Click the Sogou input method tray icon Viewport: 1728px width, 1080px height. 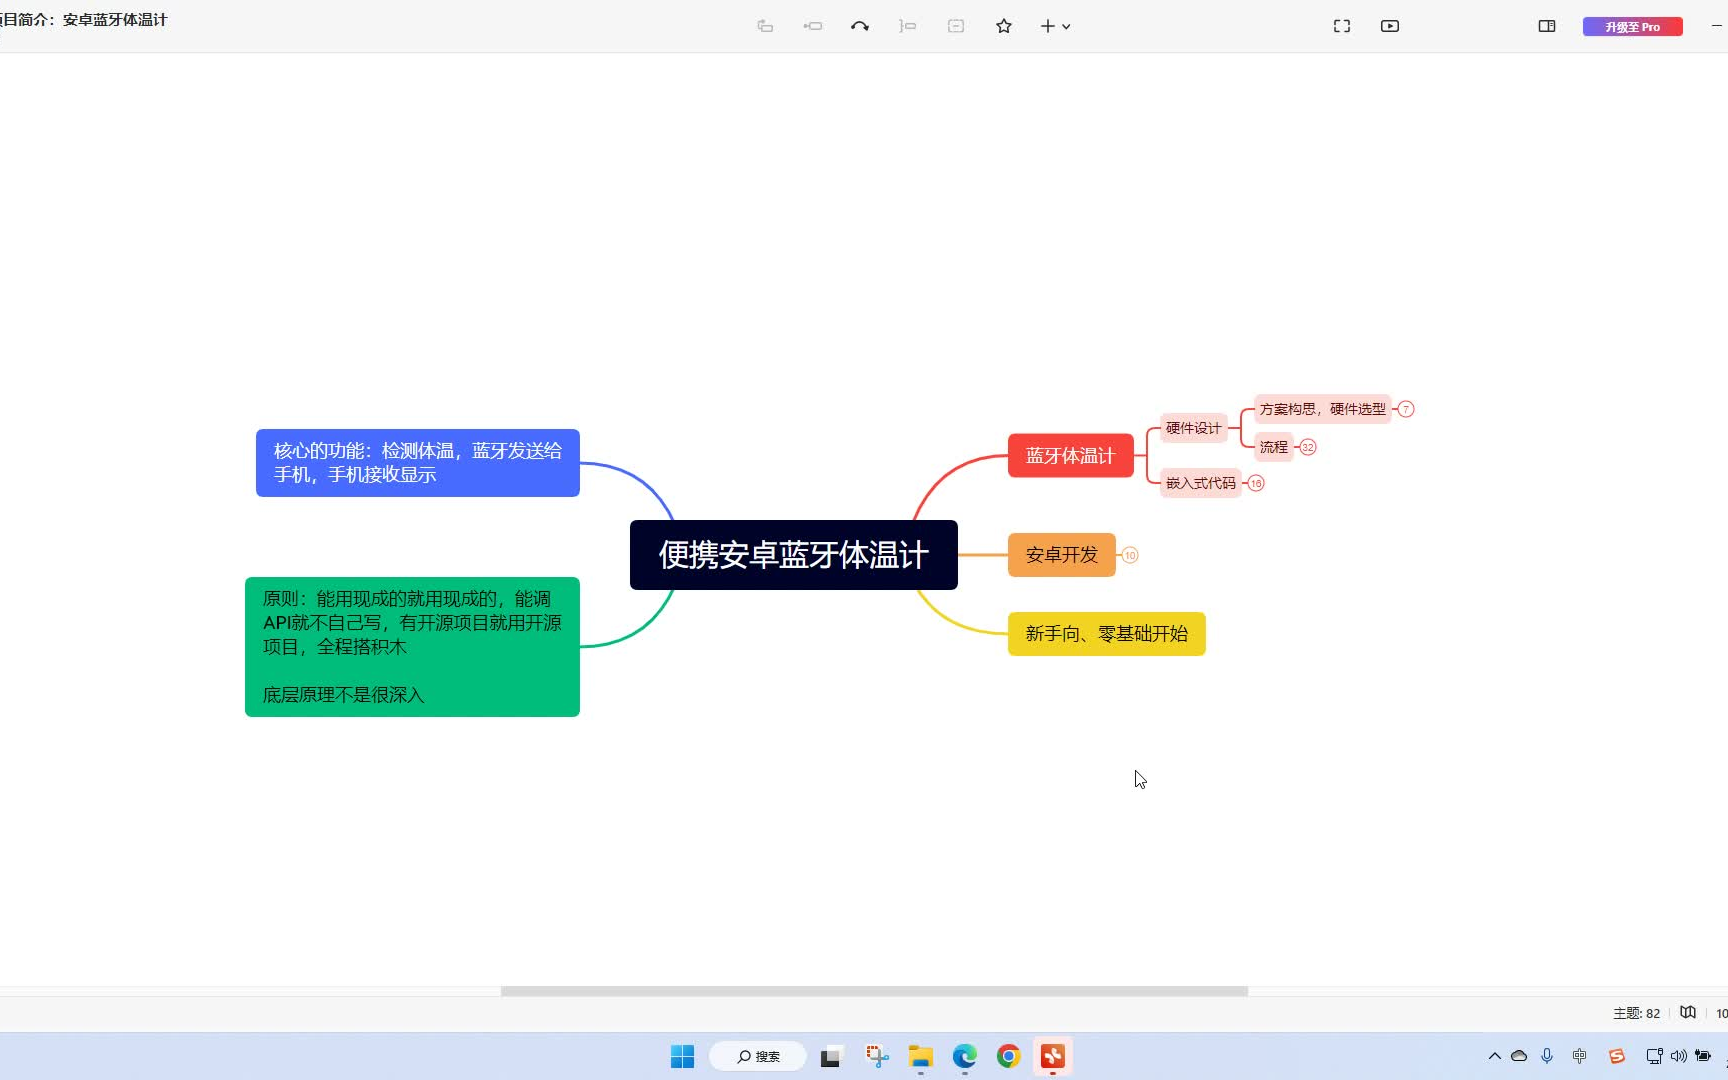pyautogui.click(x=1617, y=1056)
